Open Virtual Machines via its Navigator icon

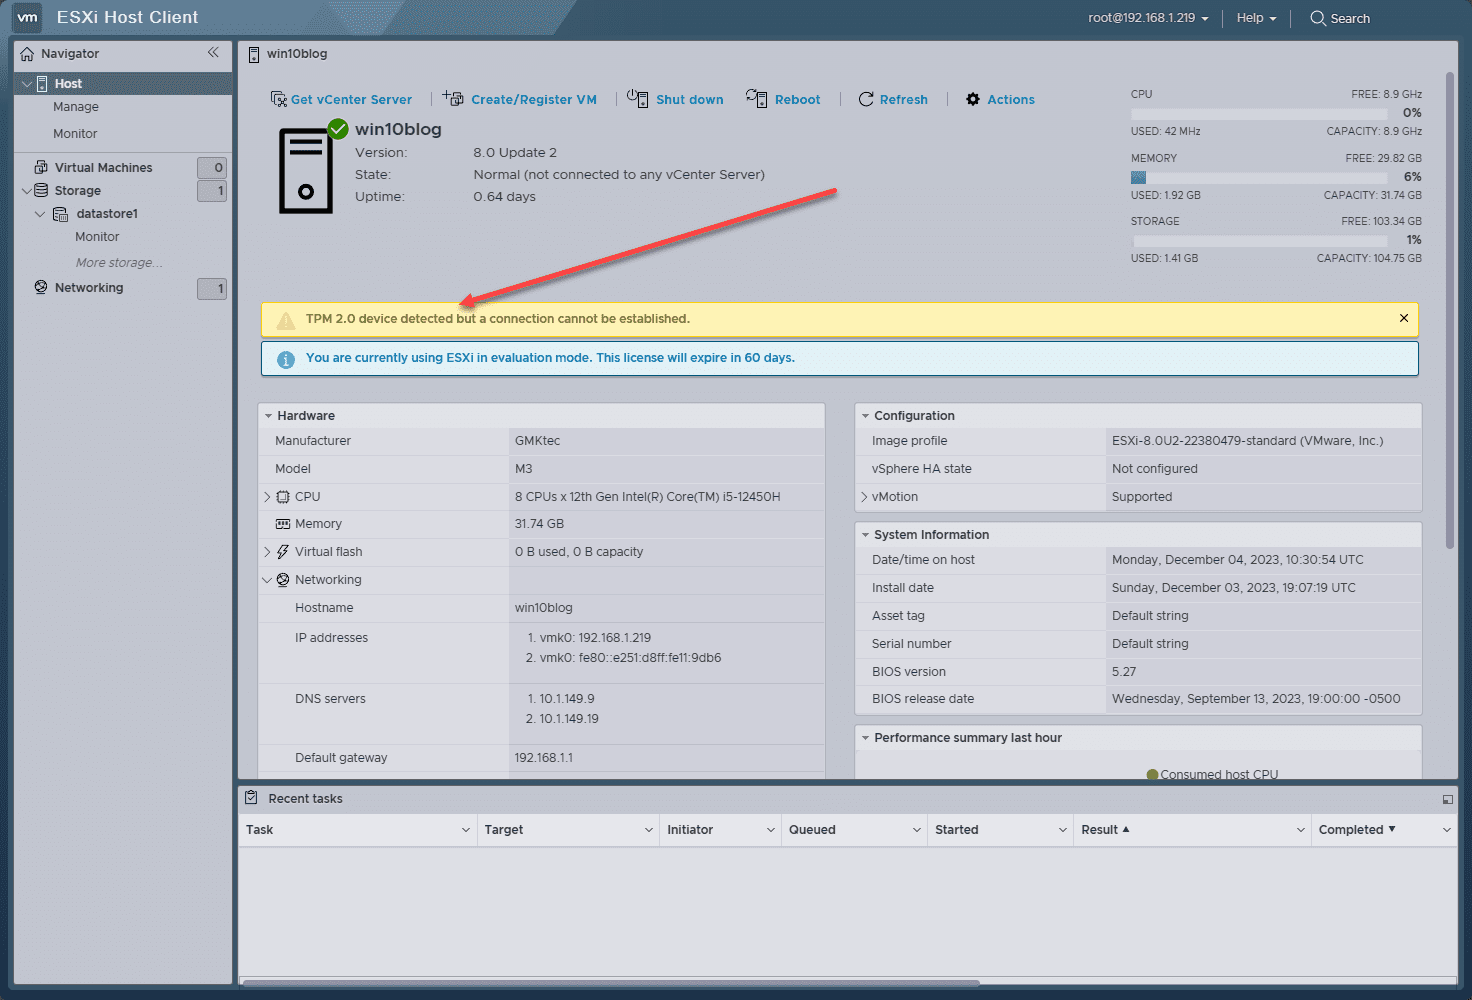click(x=41, y=167)
